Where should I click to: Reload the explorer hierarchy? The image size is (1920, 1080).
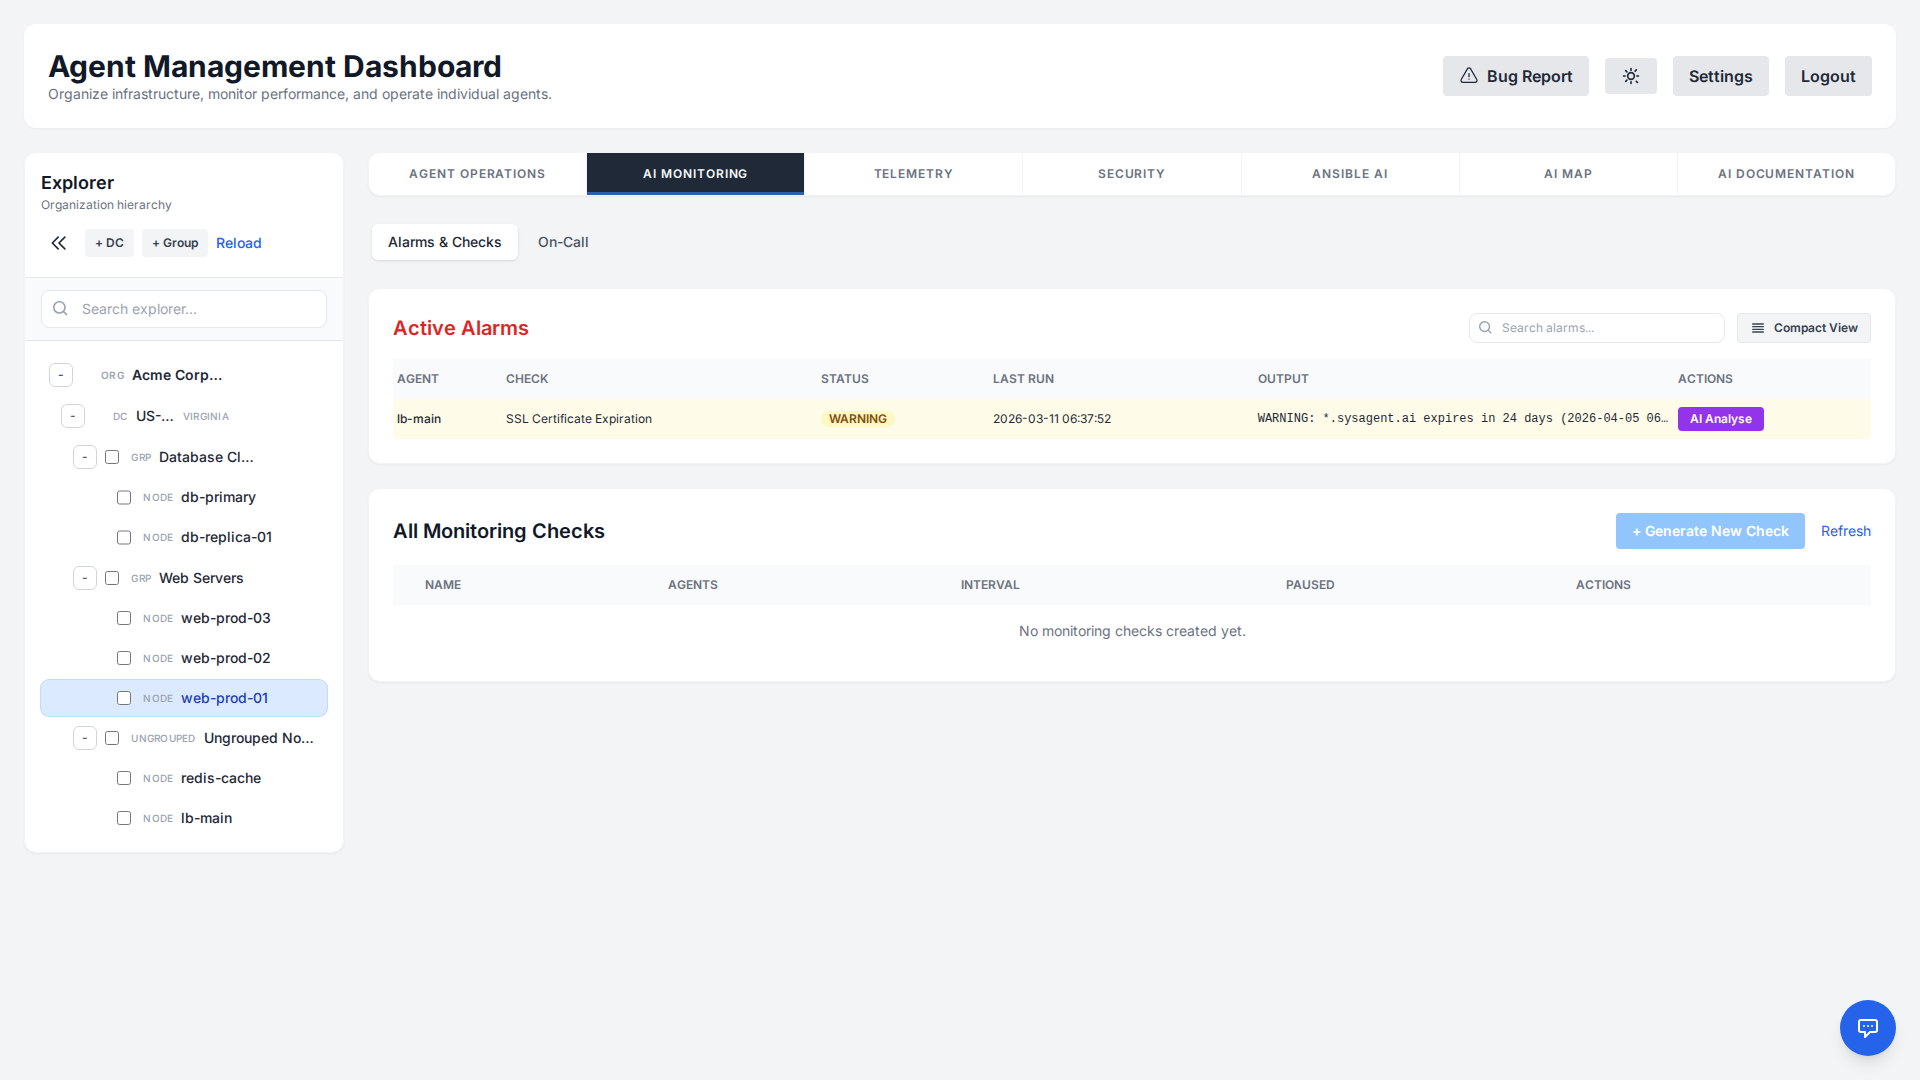[239, 243]
